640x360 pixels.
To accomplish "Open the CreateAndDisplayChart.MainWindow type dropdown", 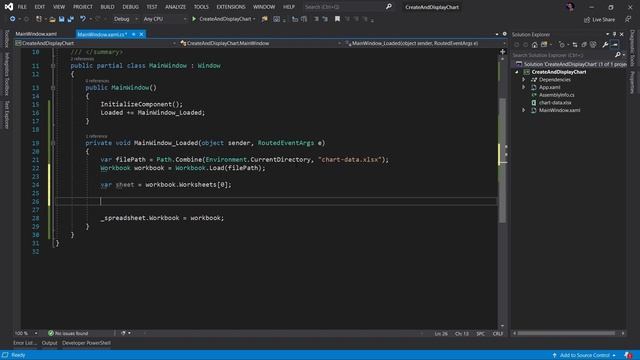I will click(x=260, y=43).
